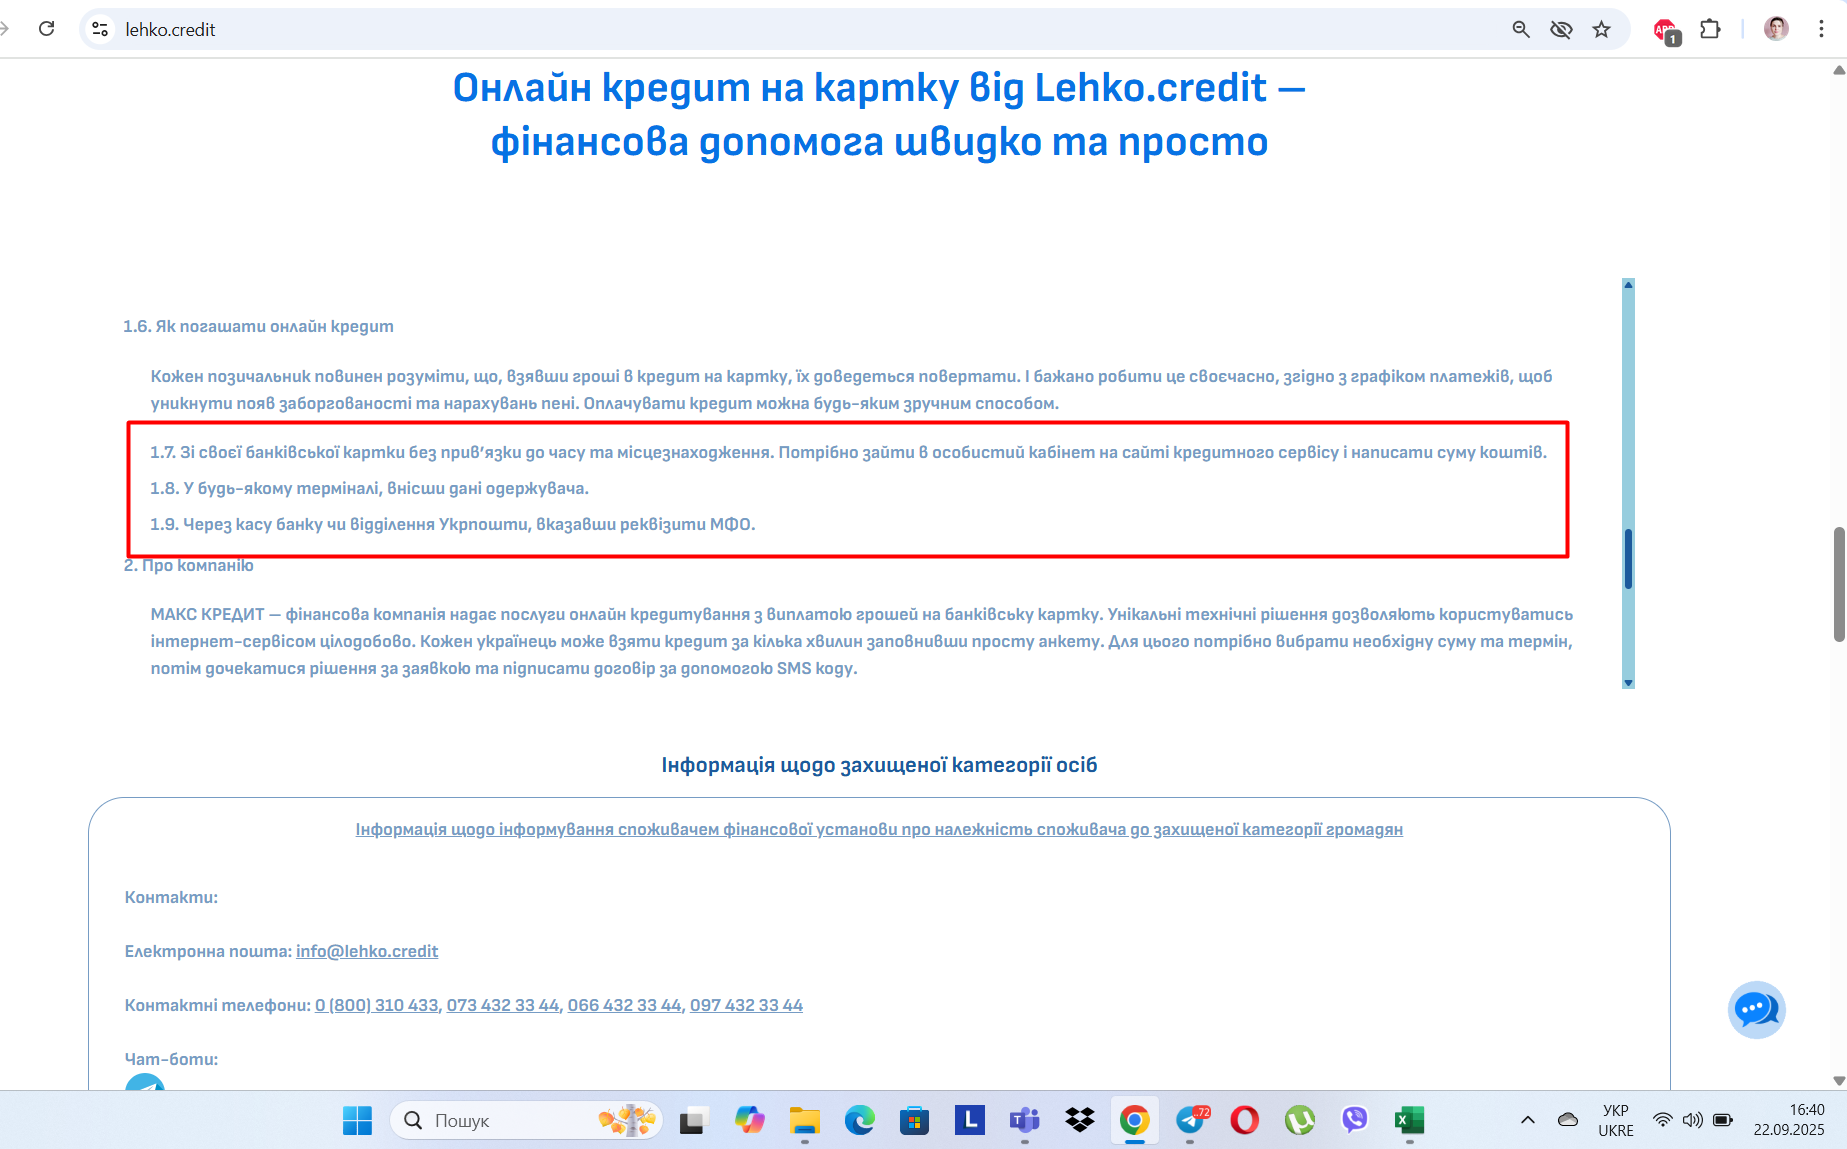This screenshot has height=1149, width=1847.
Task: Switch UKR keyboard language indicator
Action: [1616, 1120]
